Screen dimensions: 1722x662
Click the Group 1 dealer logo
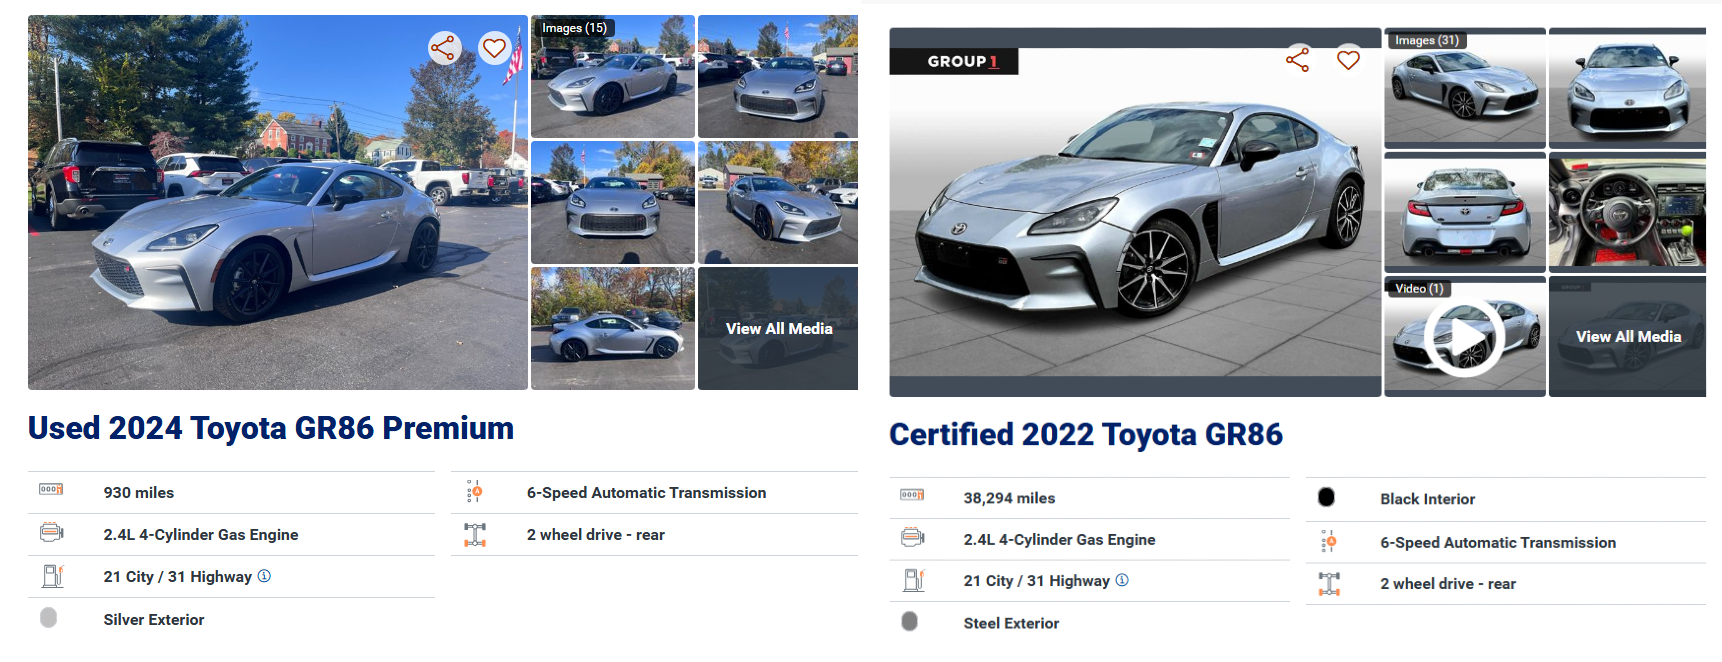point(954,61)
